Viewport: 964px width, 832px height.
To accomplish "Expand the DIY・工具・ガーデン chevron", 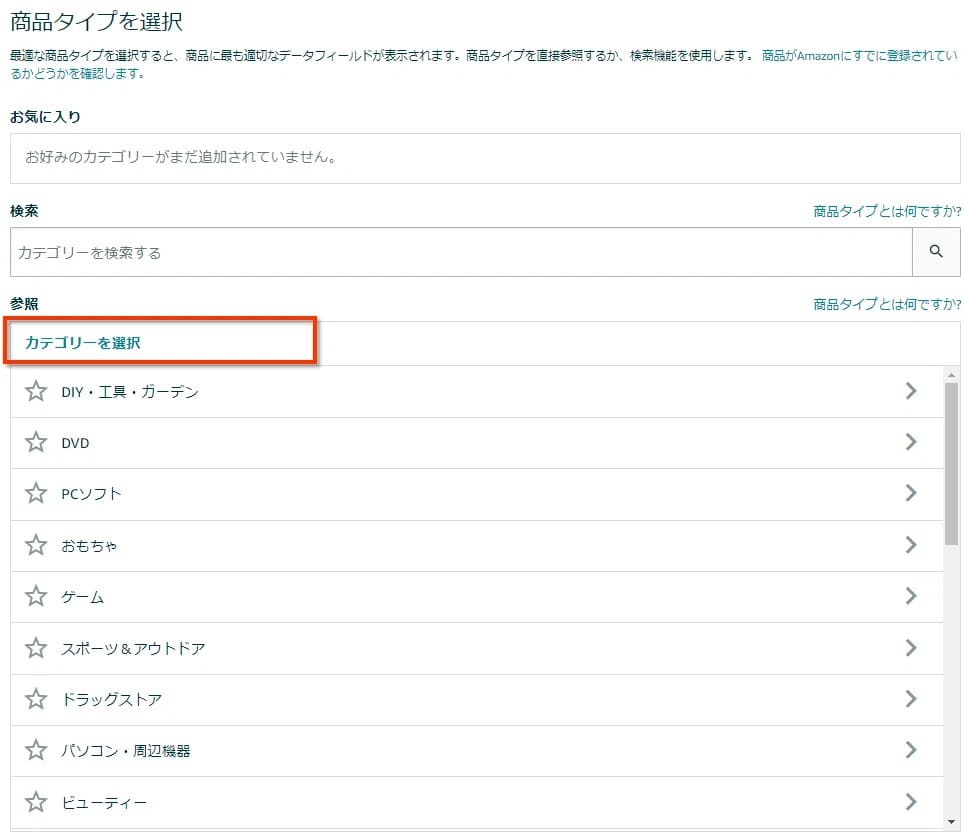I will coord(911,391).
